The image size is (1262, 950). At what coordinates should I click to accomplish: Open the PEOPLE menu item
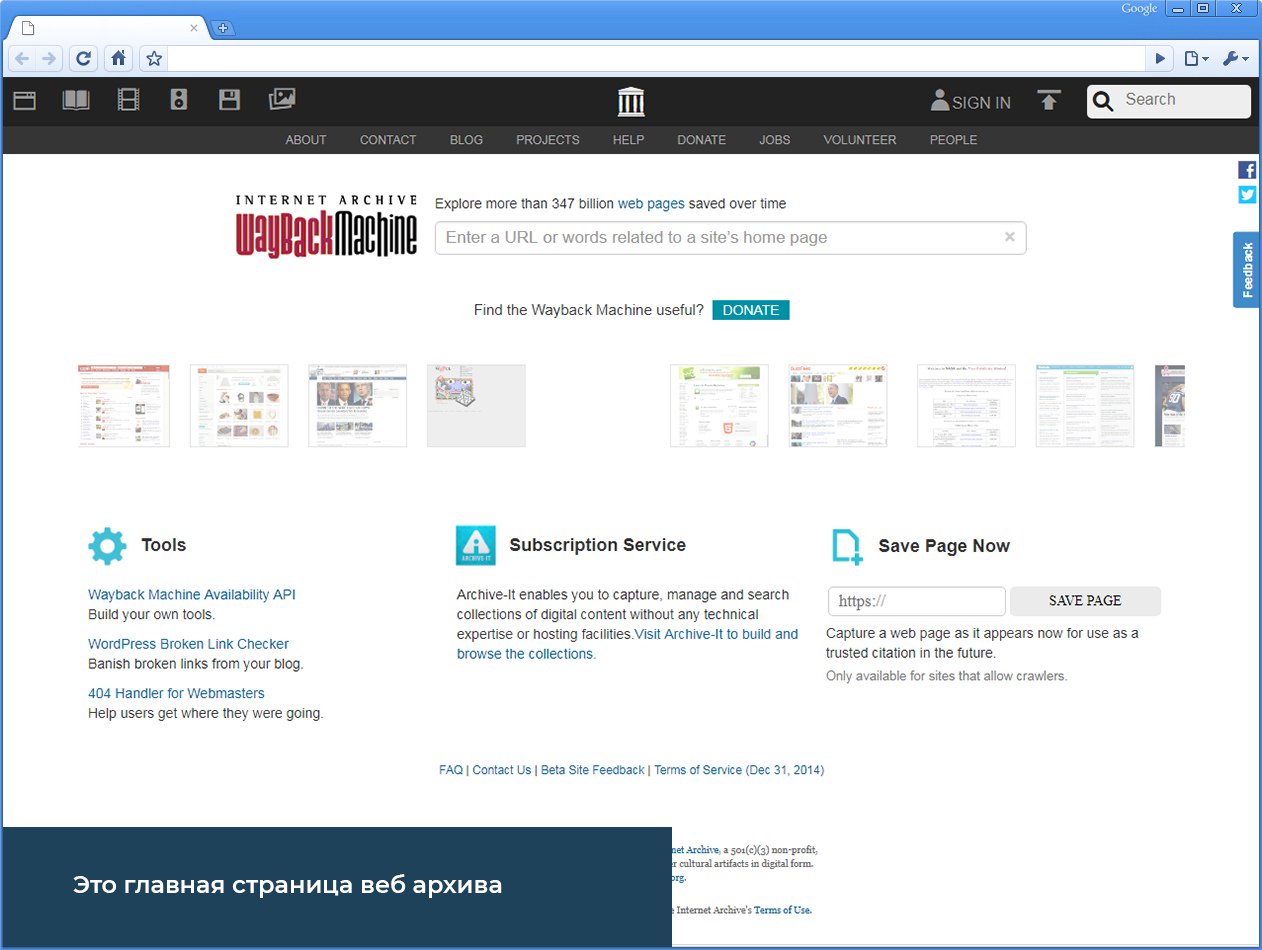pos(953,140)
